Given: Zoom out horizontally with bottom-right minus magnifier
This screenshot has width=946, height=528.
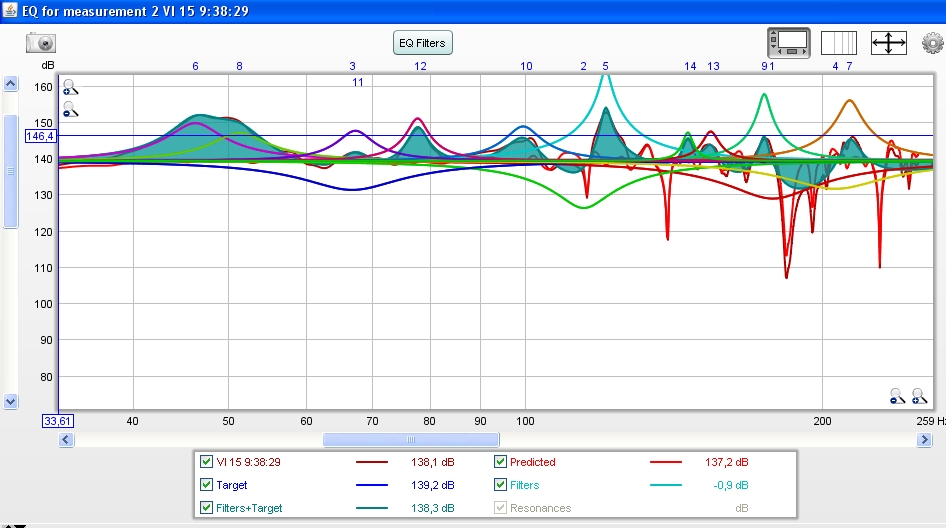Looking at the screenshot, I should pyautogui.click(x=897, y=396).
